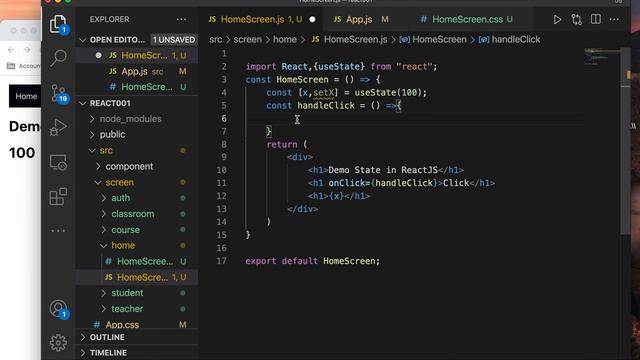Select HomeScreen.js file under home folder
Viewport: 640px width, 360px height.
pos(138,277)
